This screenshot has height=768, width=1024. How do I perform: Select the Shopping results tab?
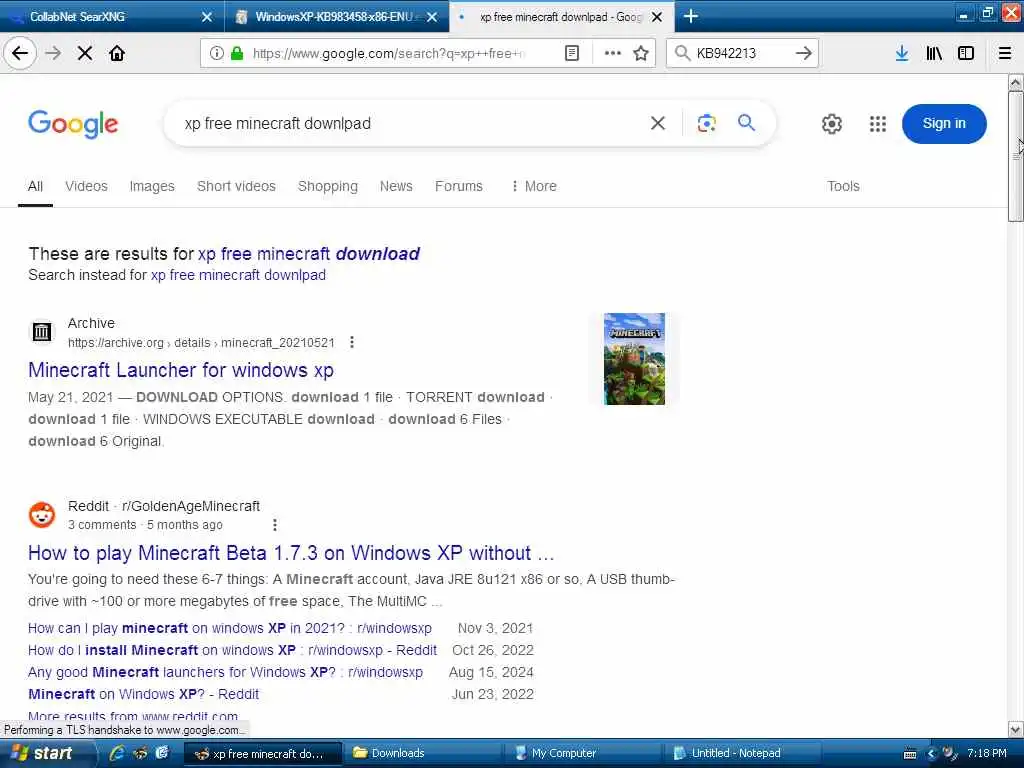(x=328, y=186)
